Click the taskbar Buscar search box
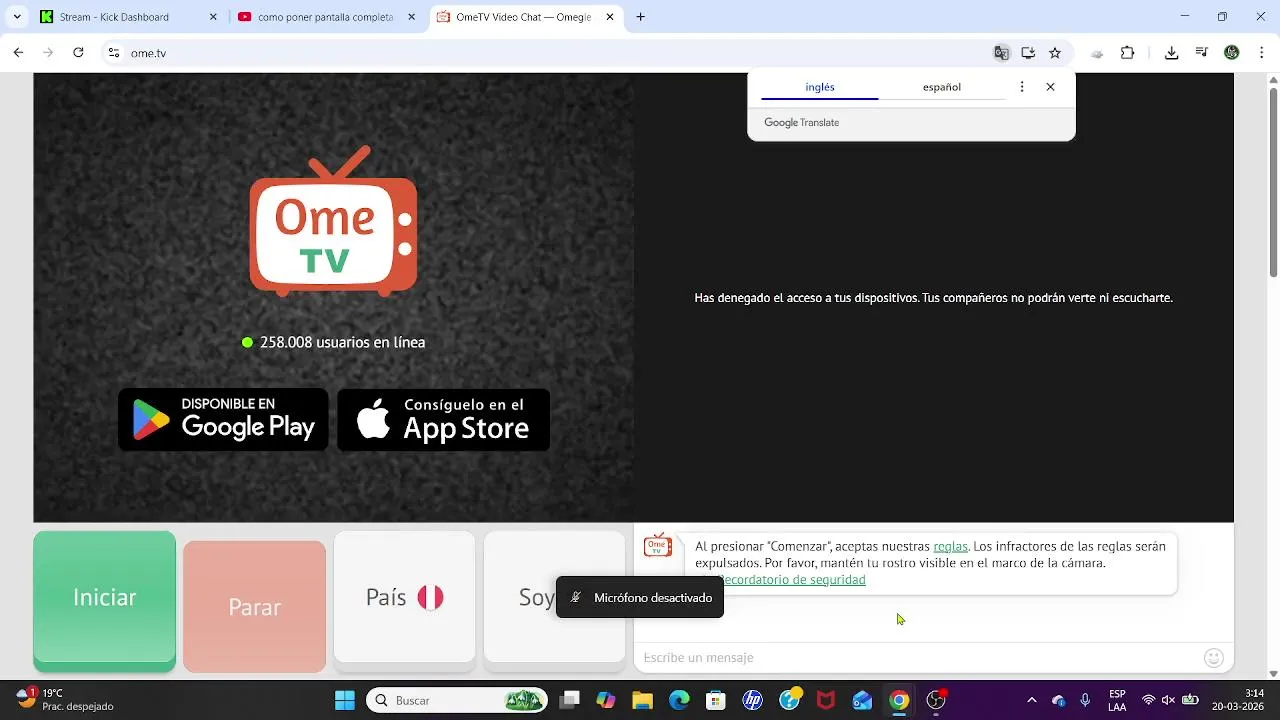The height and width of the screenshot is (720, 1280). (x=457, y=700)
